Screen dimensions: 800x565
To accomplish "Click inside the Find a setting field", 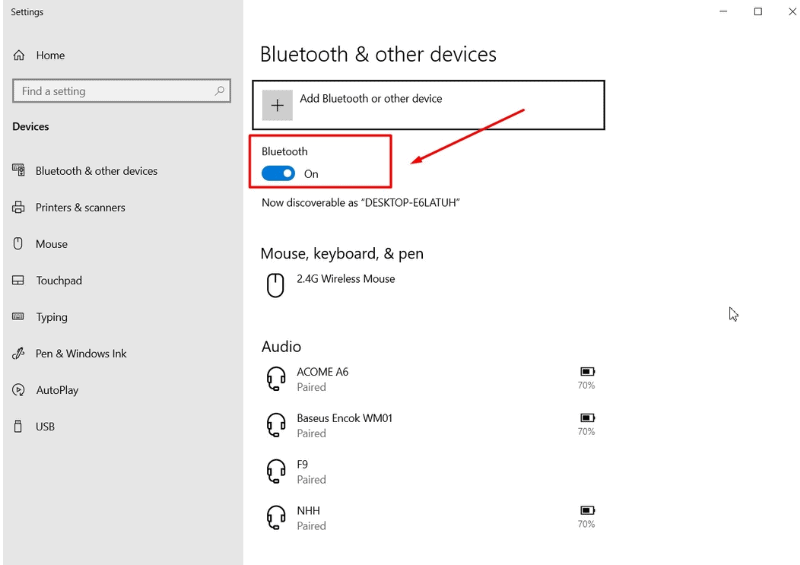I will (x=110, y=91).
